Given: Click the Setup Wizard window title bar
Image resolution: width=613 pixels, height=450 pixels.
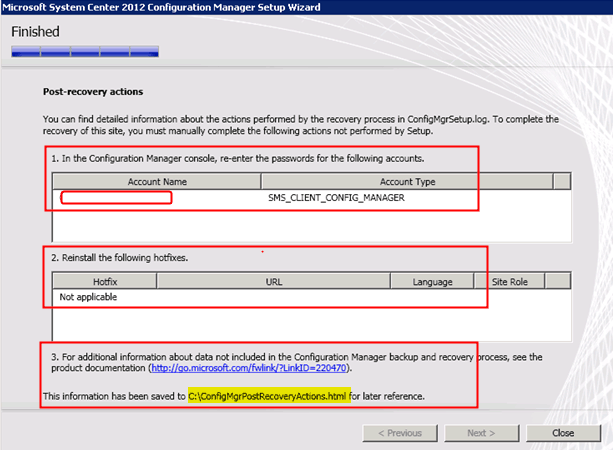Looking at the screenshot, I should pyautogui.click(x=306, y=7).
